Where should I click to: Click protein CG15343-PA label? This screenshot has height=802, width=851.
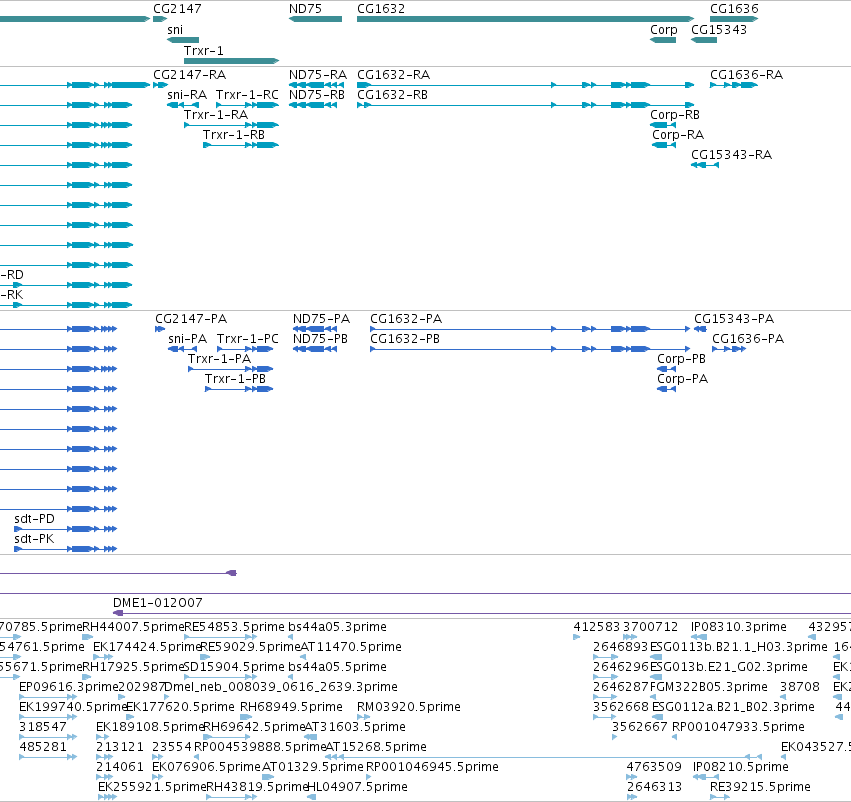[x=734, y=319]
